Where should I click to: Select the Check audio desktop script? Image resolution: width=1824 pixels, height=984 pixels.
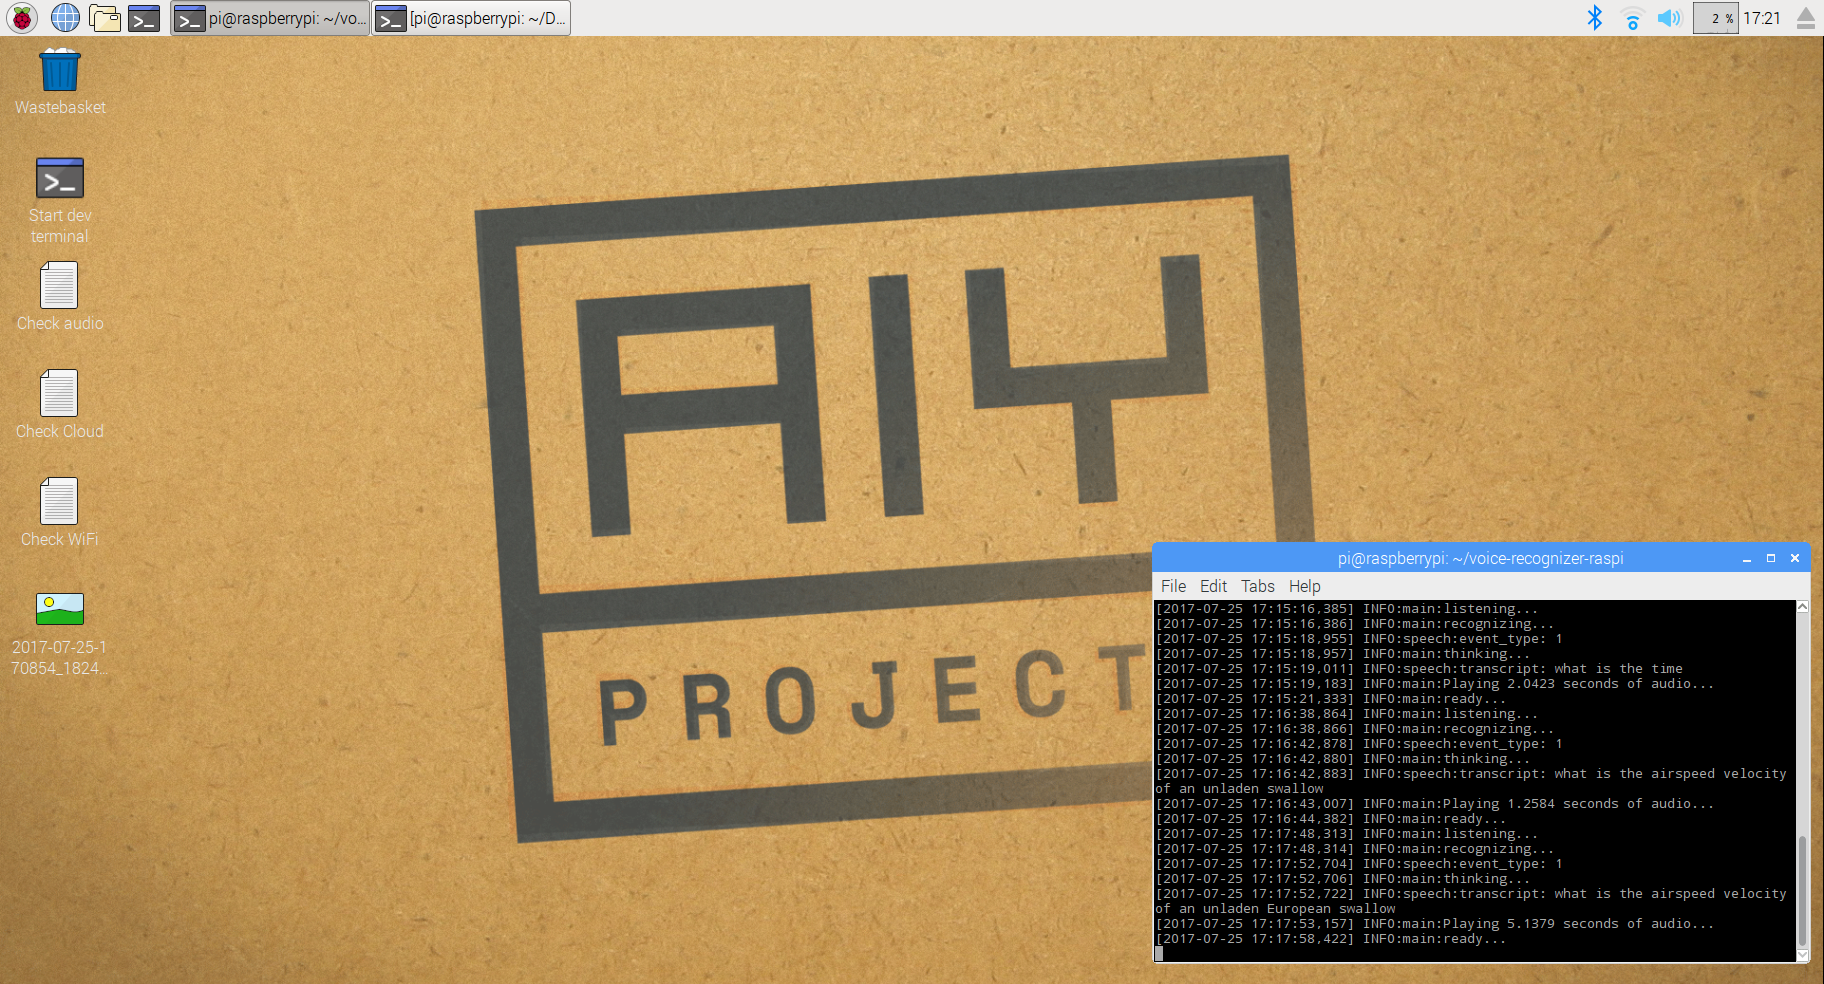[59, 286]
